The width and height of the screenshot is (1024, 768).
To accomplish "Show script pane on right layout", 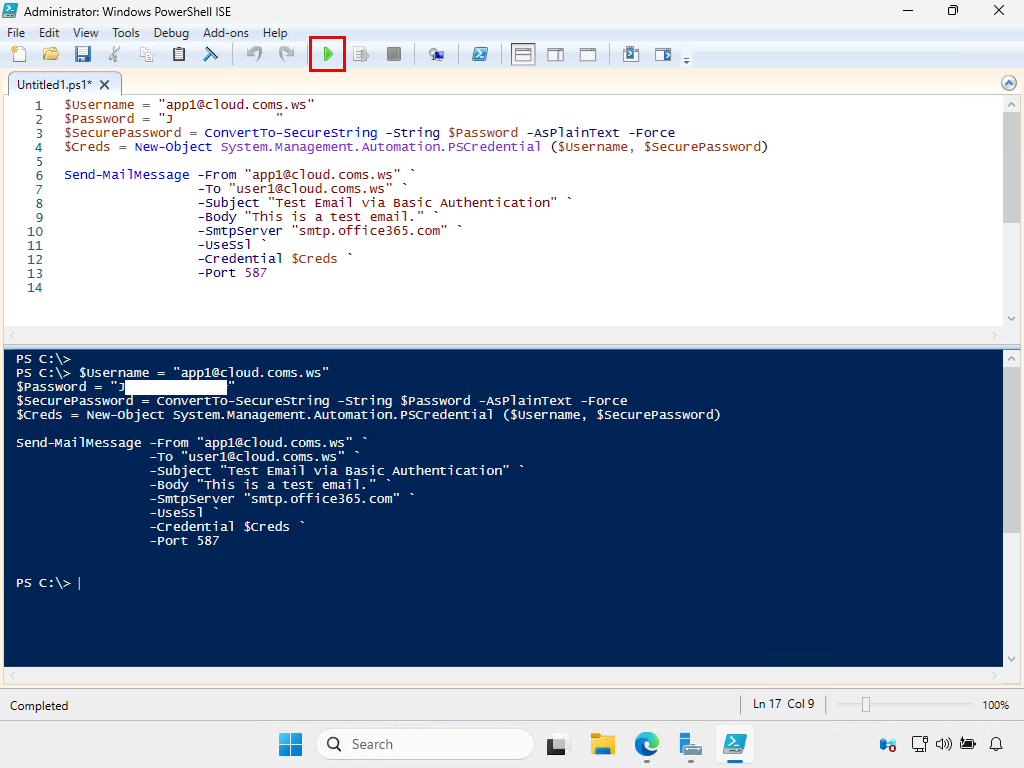I will (556, 54).
